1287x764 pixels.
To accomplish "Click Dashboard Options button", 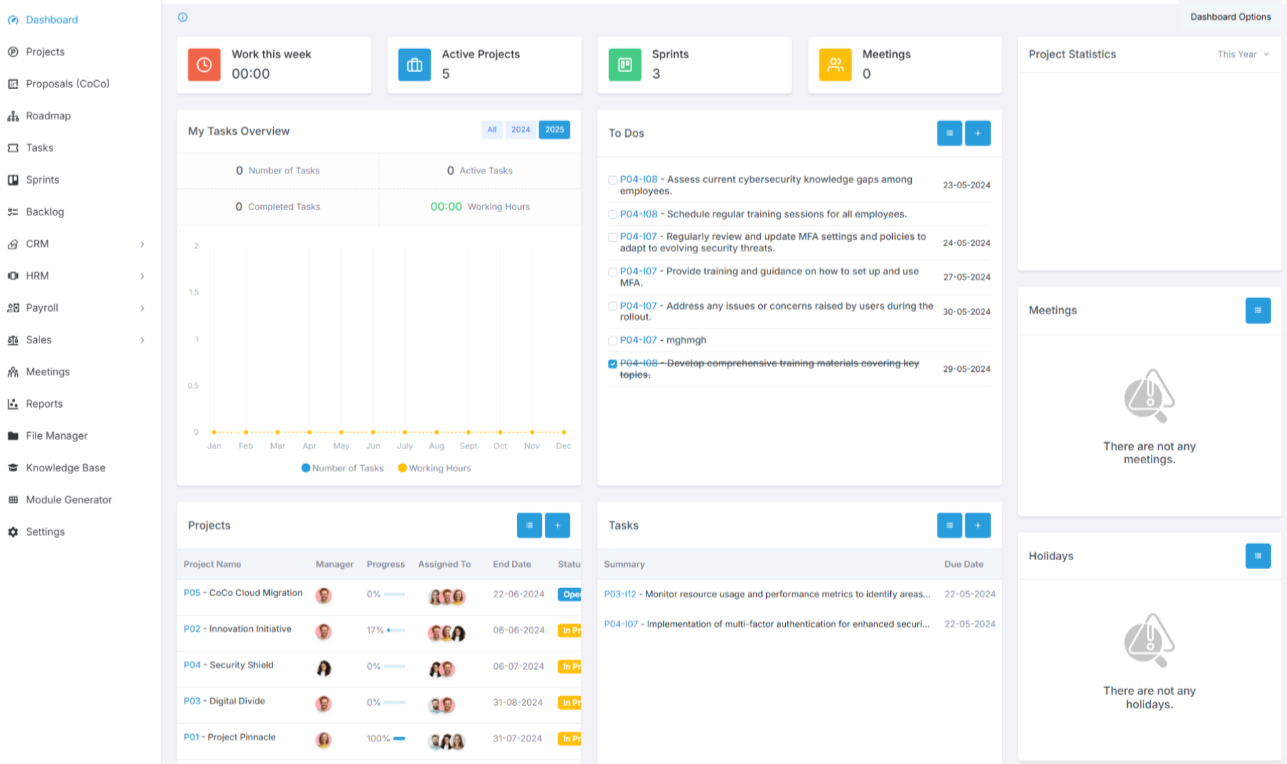I will (x=1230, y=17).
